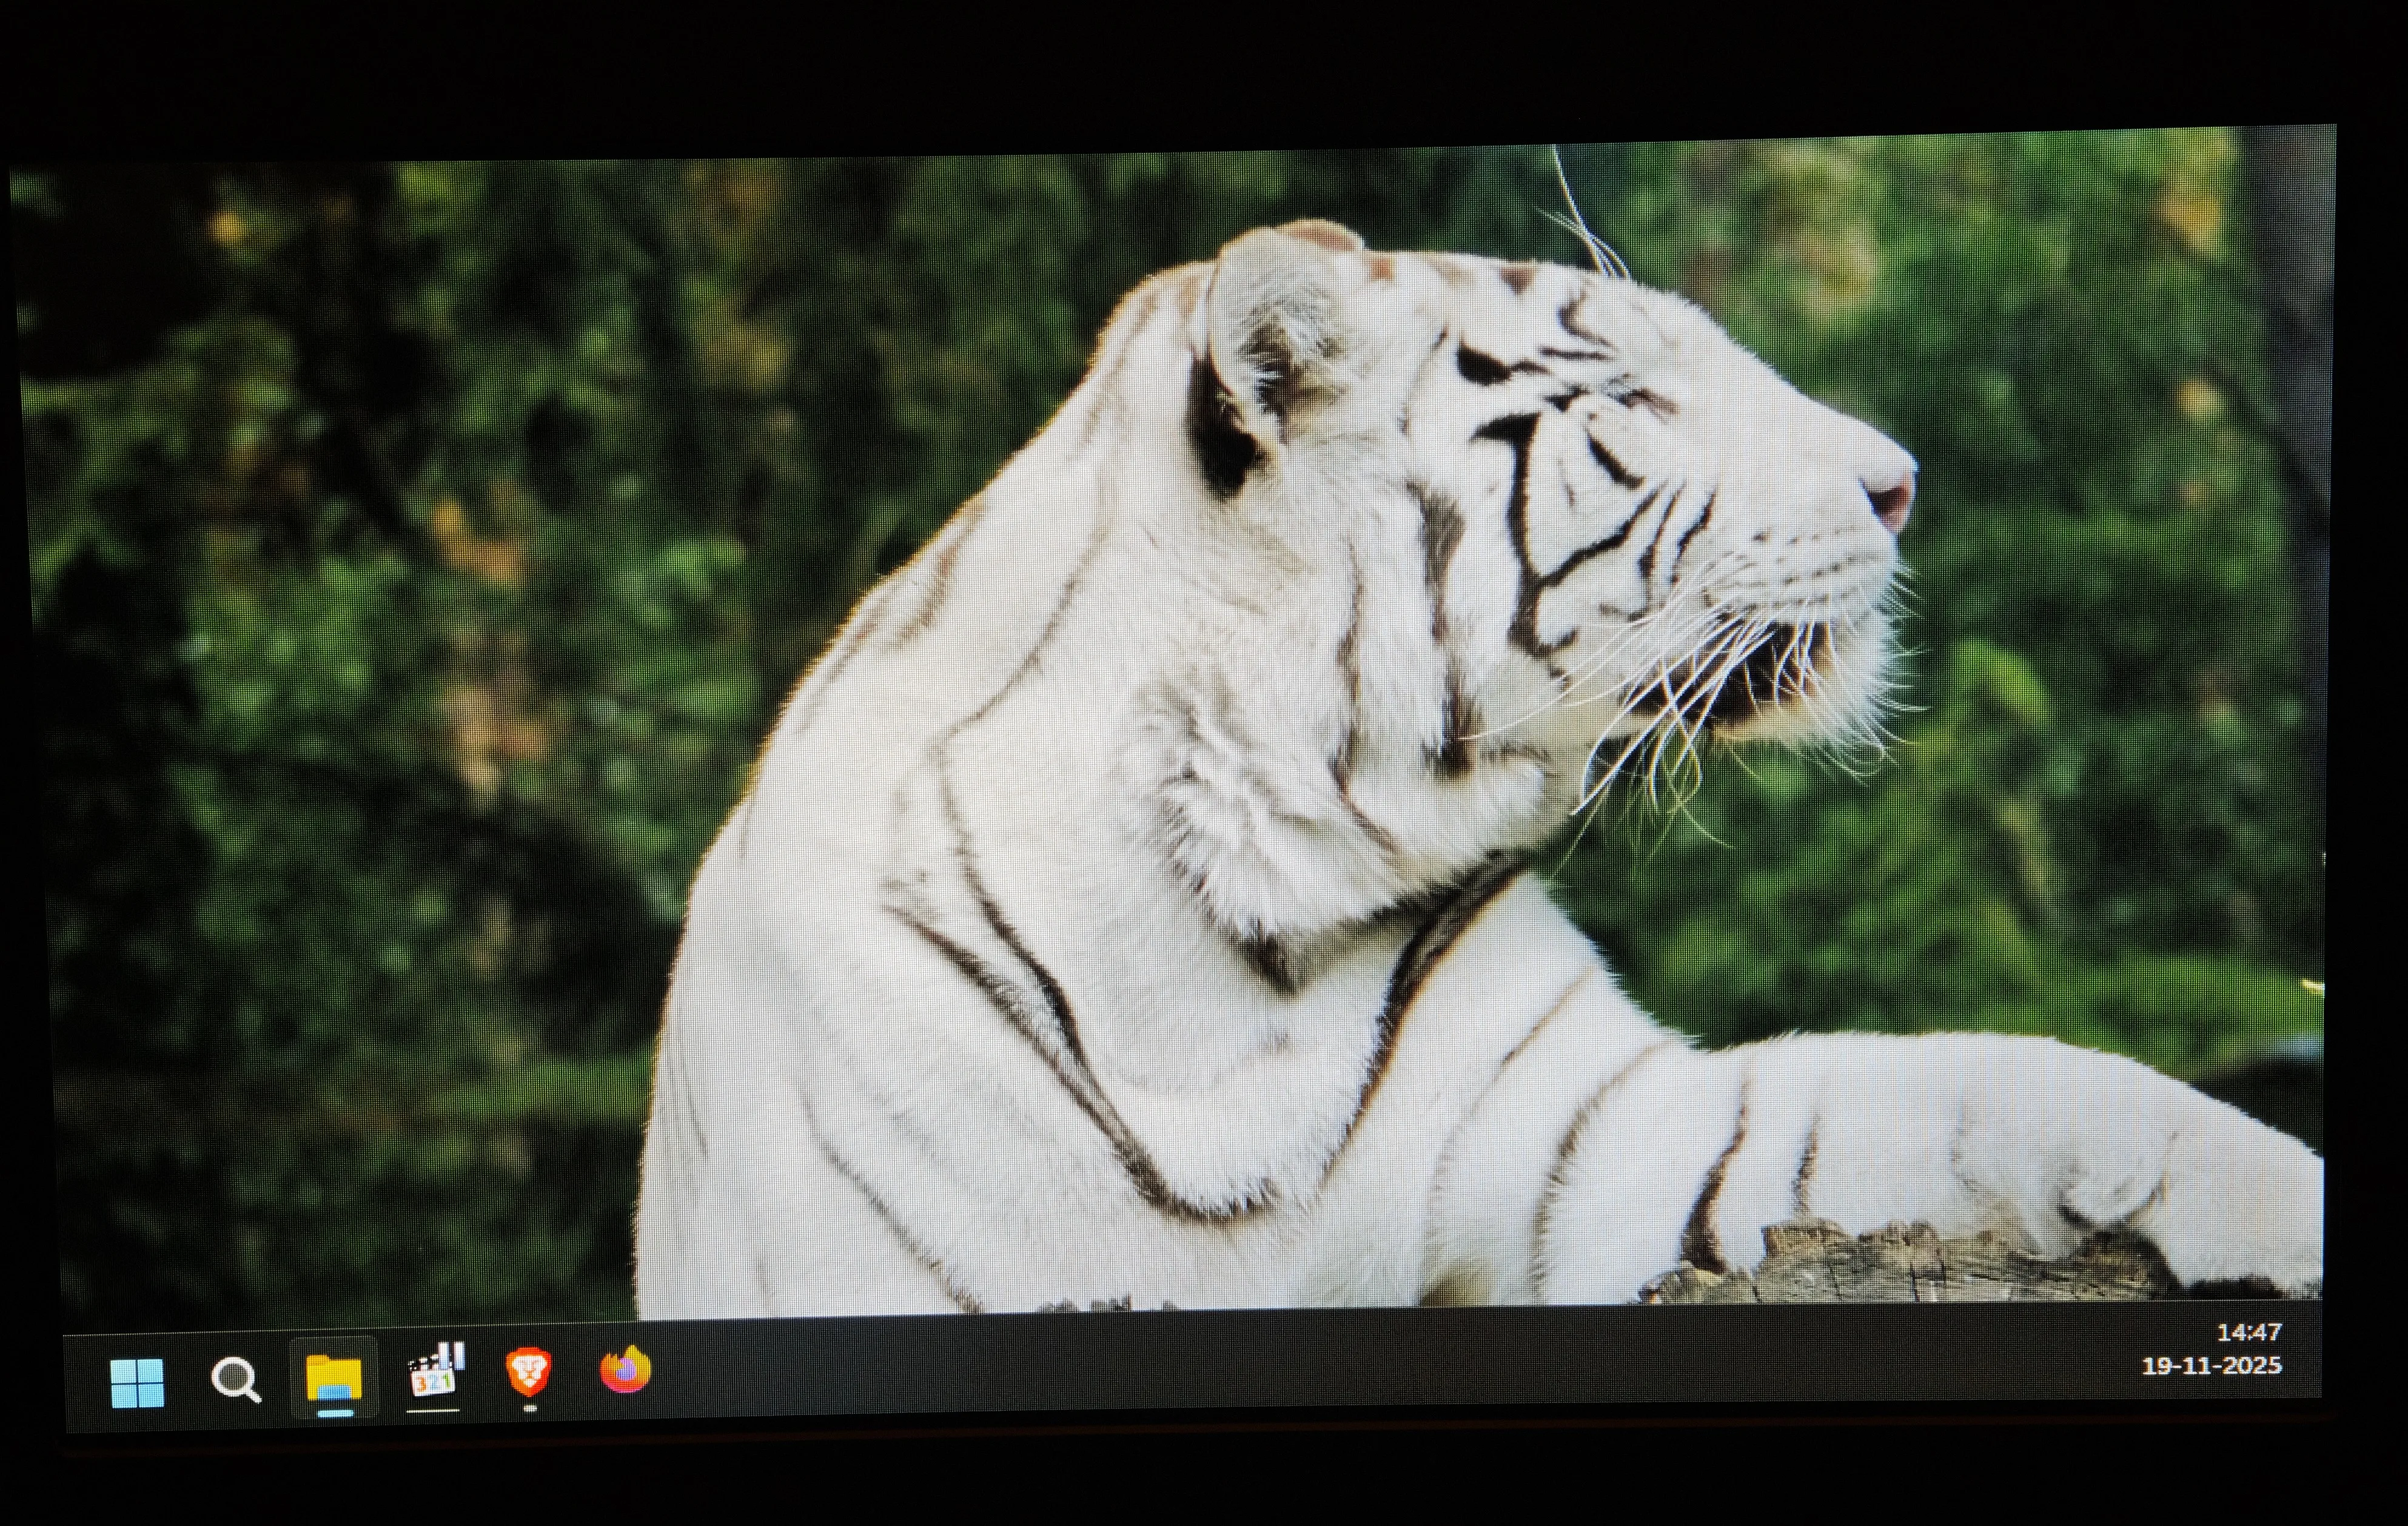Click running-indicator line under Media Player
The image size is (2408, 1526).
(433, 1410)
